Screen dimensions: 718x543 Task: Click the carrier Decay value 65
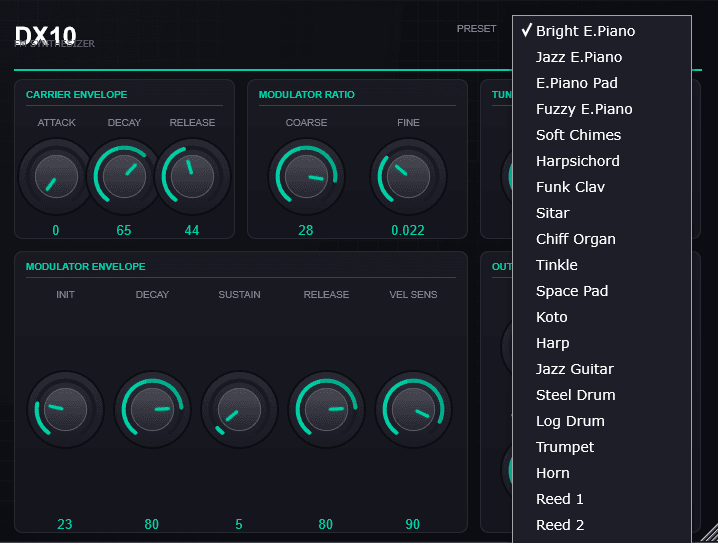(124, 230)
